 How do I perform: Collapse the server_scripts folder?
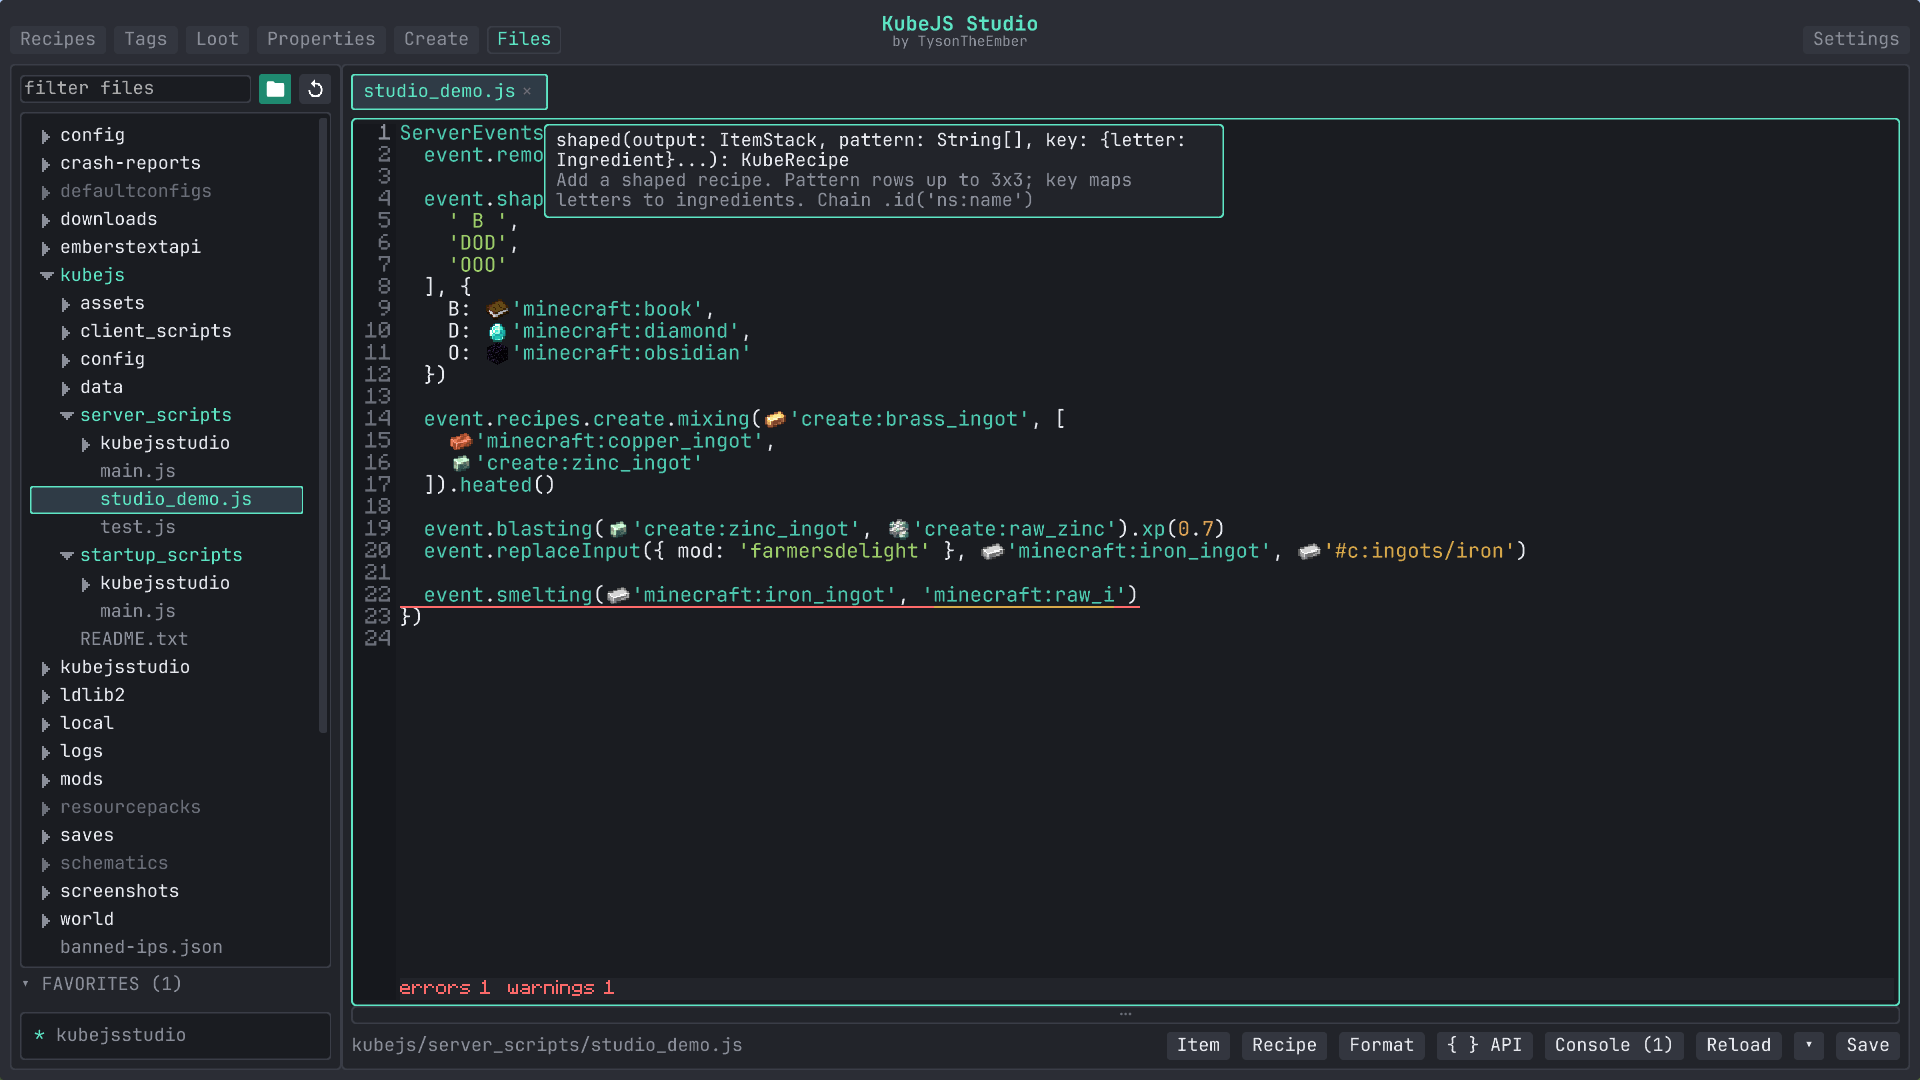[66, 415]
